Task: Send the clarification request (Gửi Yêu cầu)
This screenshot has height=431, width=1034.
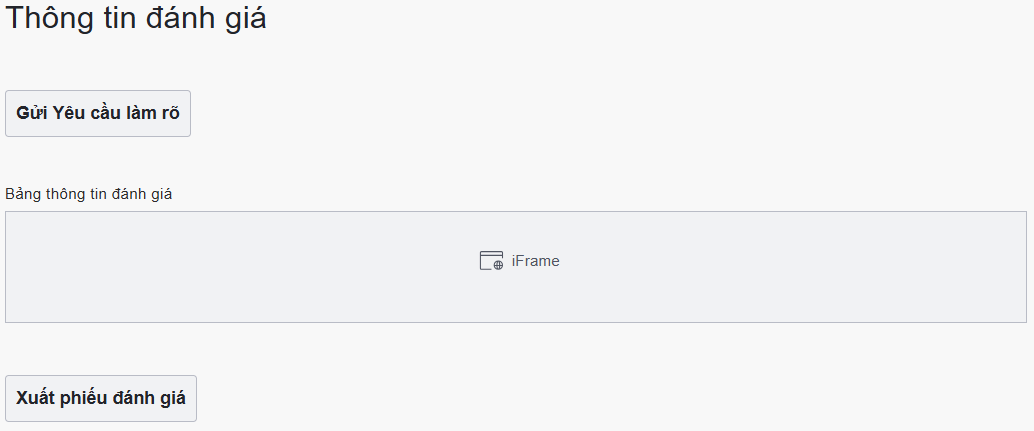Action: (x=98, y=113)
